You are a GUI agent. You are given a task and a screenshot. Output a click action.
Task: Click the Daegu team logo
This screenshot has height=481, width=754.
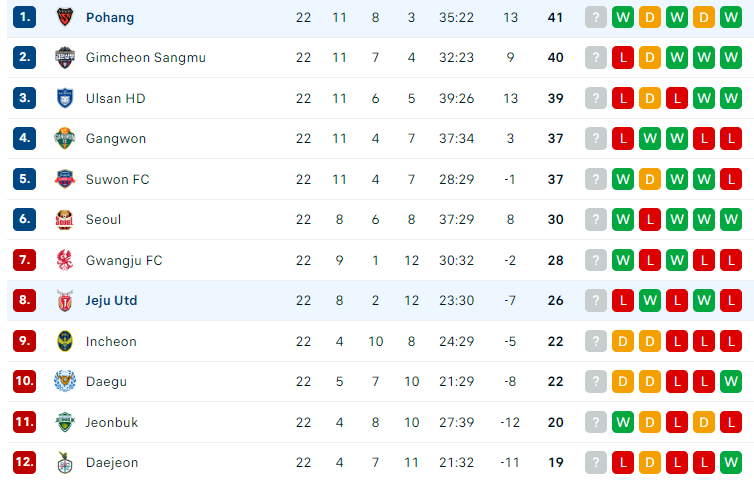tap(65, 381)
